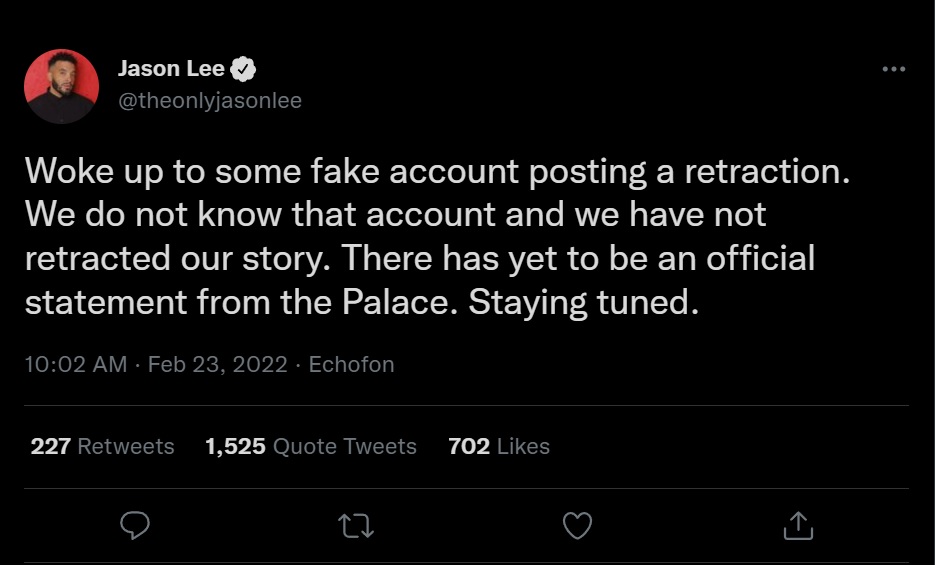Show the 702 Likes list
The image size is (935, 565).
coord(499,446)
